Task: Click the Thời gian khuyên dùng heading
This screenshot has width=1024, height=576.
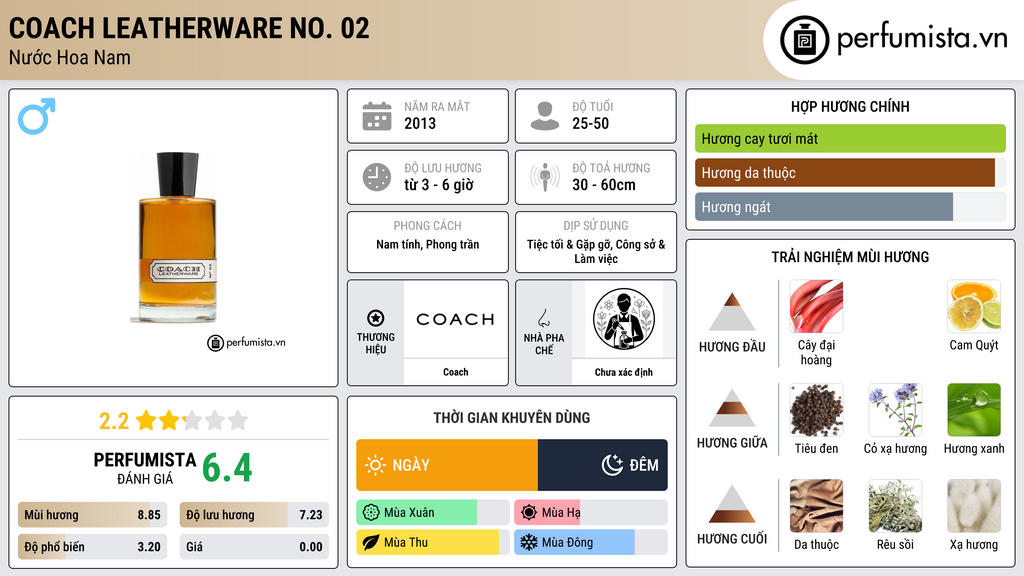Action: pyautogui.click(x=512, y=418)
